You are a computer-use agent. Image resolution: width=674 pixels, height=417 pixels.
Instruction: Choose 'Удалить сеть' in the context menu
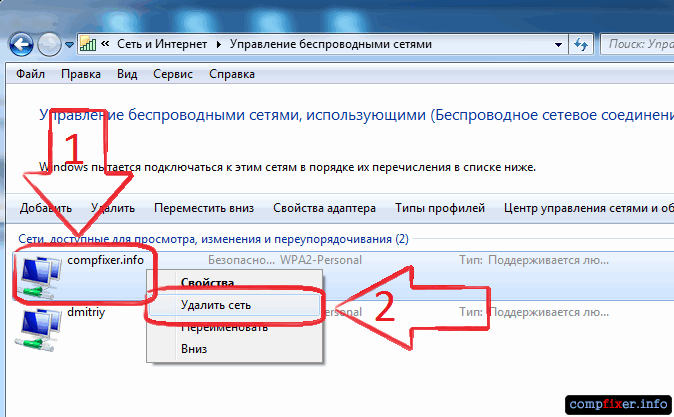(x=234, y=305)
